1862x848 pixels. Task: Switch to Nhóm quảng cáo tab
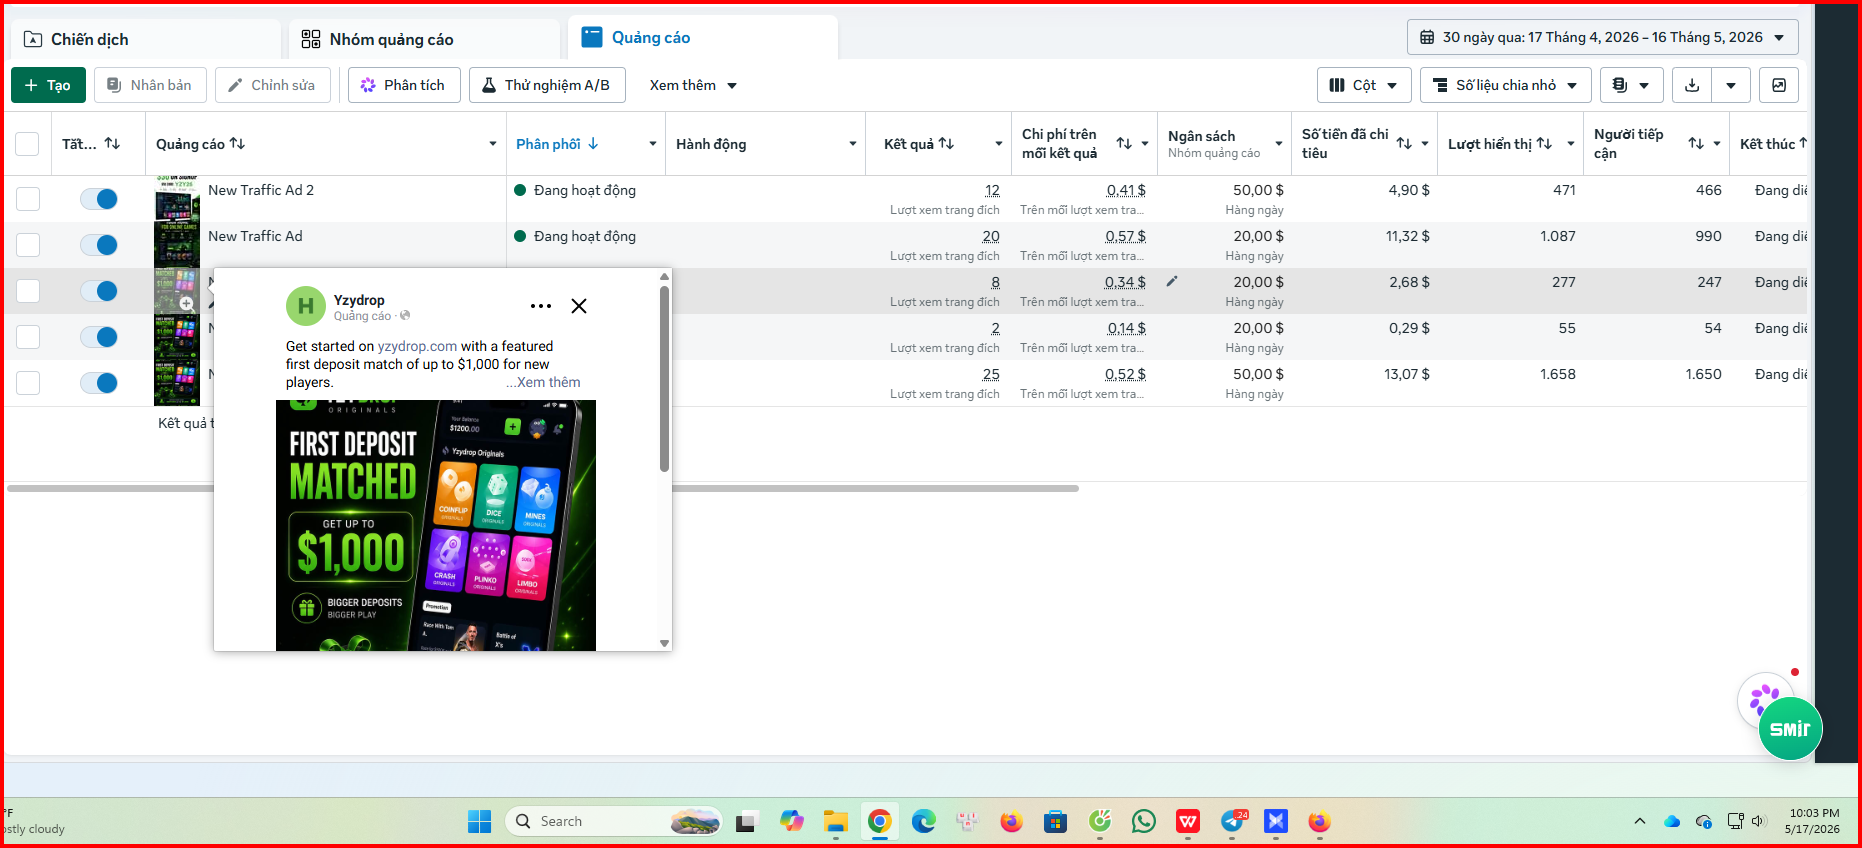click(x=425, y=39)
